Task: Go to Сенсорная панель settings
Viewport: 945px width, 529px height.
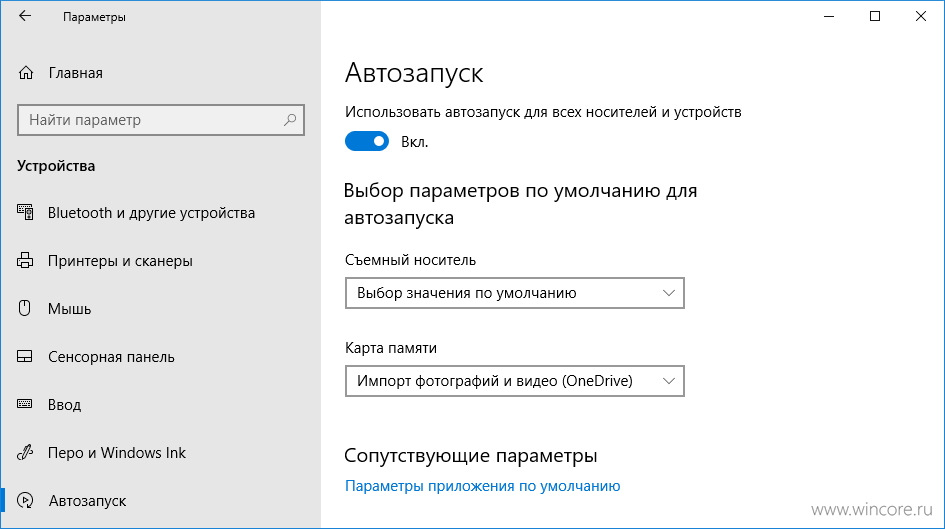Action: coord(111,357)
